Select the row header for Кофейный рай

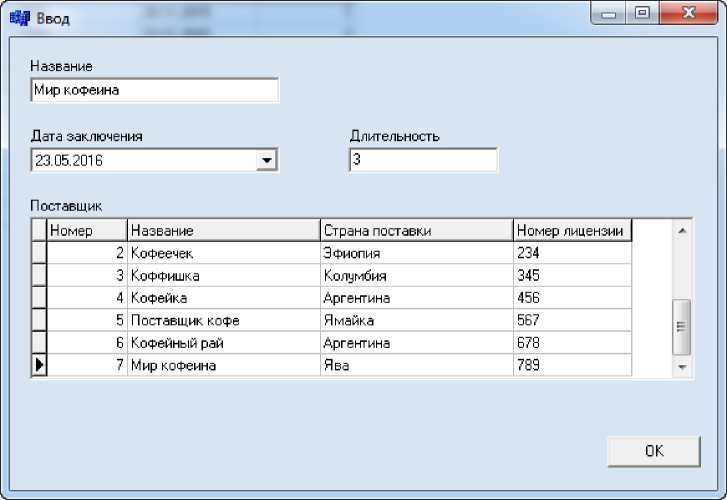[39, 343]
